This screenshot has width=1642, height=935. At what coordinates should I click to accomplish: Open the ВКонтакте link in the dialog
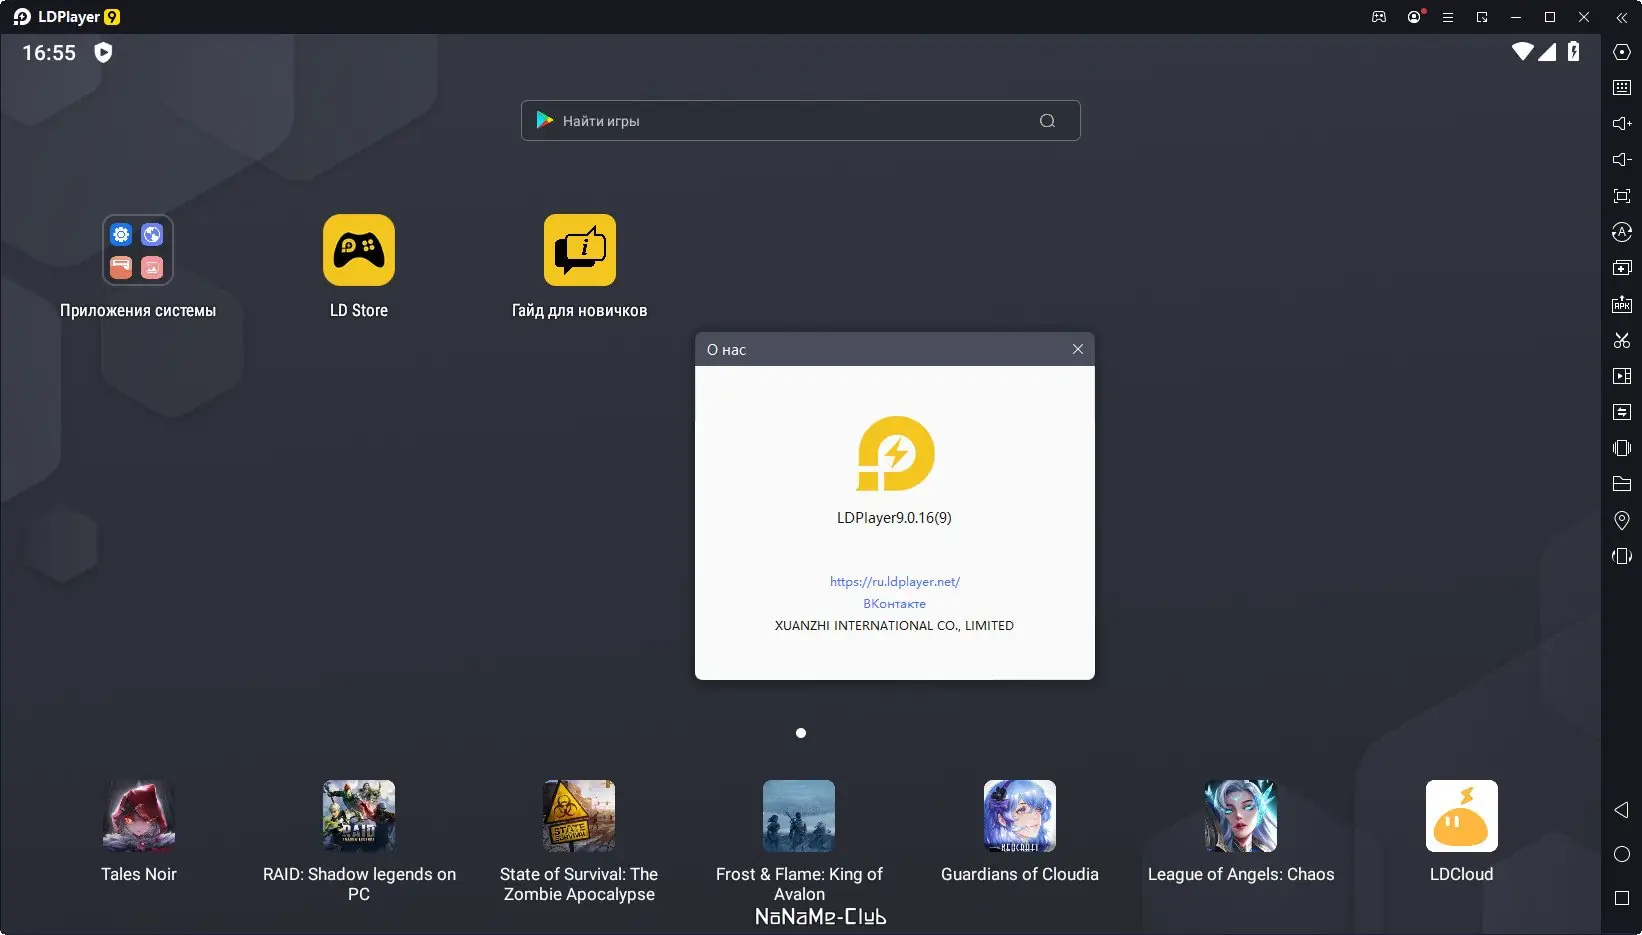[x=895, y=603]
